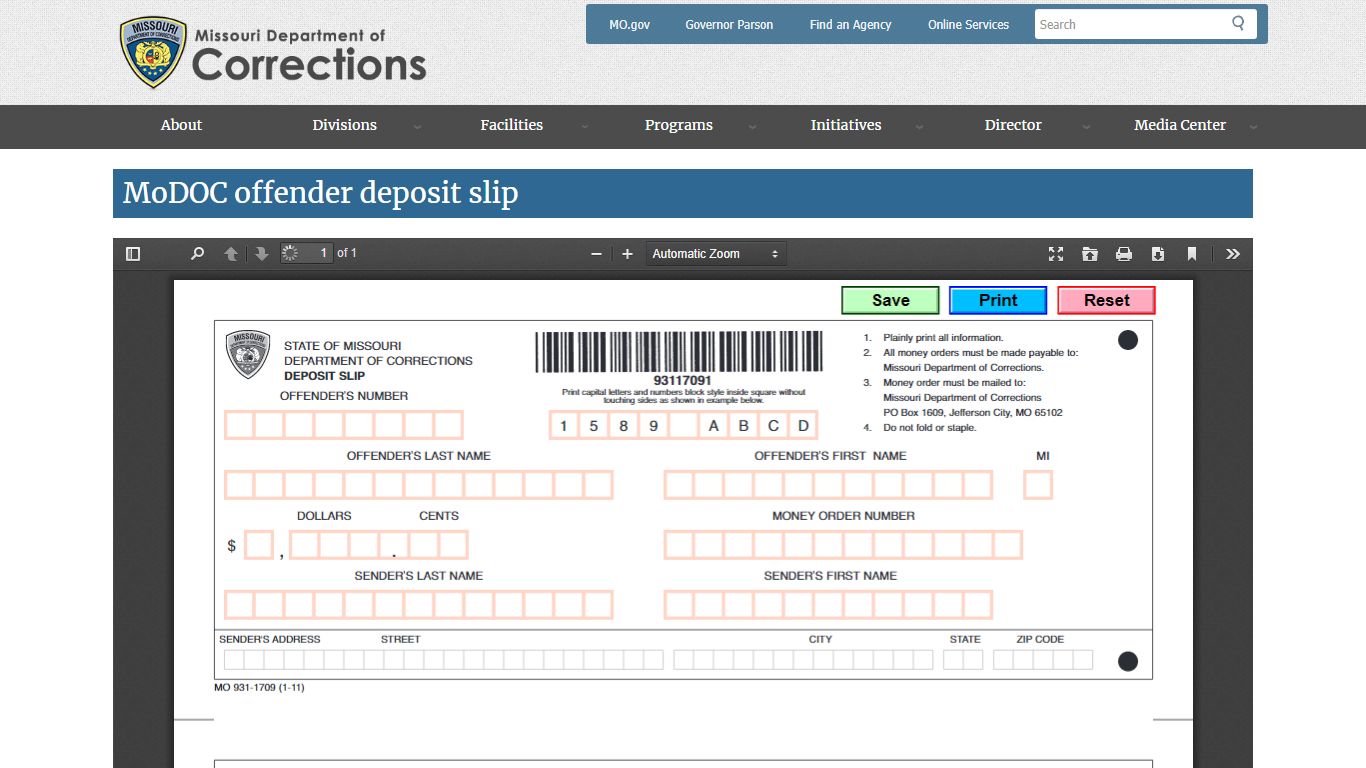Click the site Search input field
Image resolution: width=1366 pixels, height=768 pixels.
pyautogui.click(x=1130, y=24)
